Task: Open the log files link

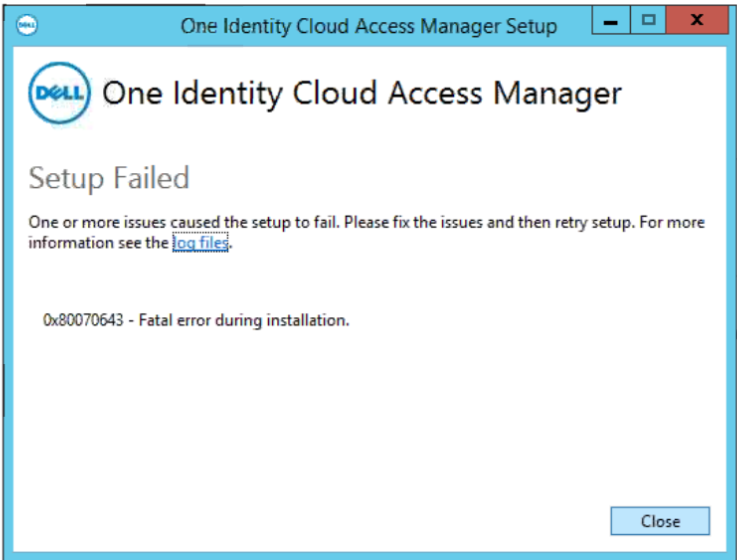Action: [200, 243]
